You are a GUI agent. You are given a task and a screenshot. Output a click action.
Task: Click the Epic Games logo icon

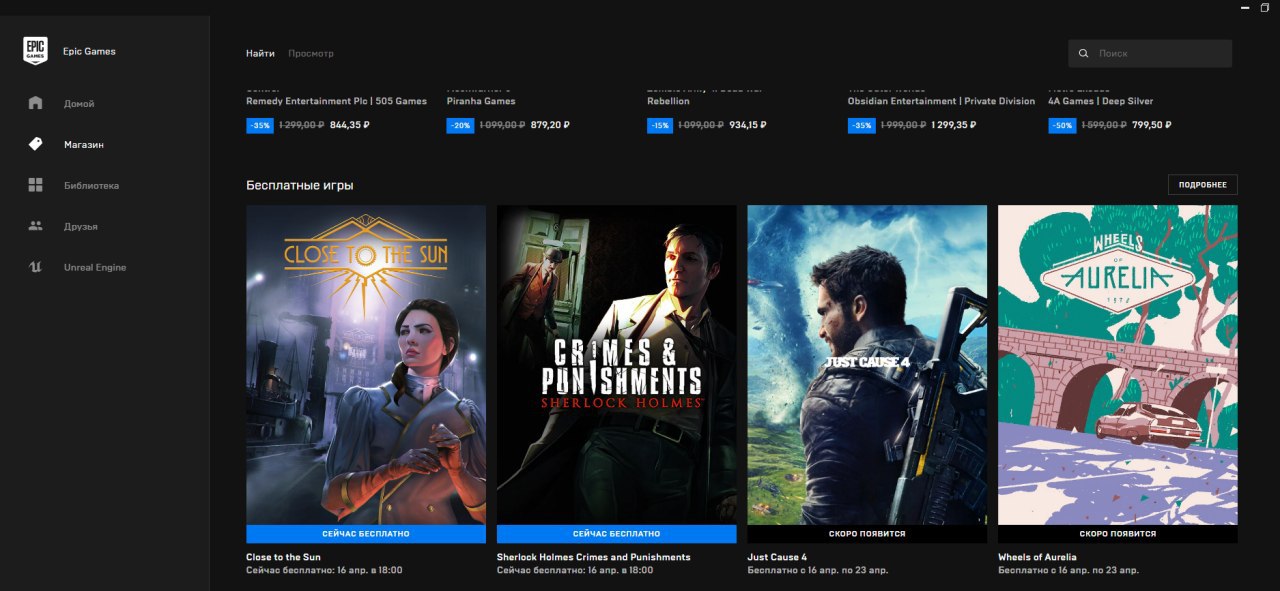(x=35, y=51)
